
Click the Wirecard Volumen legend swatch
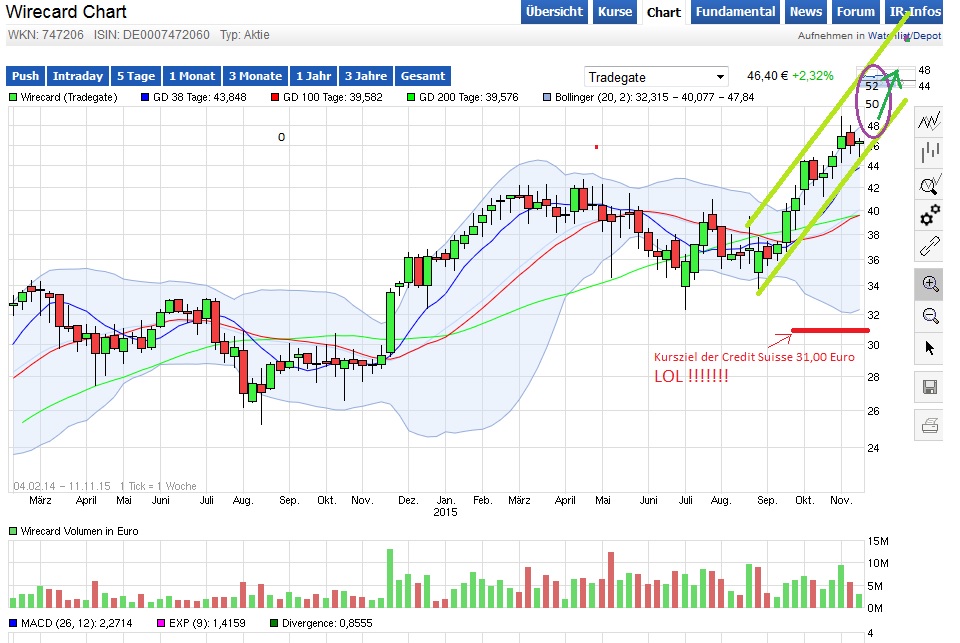13,531
